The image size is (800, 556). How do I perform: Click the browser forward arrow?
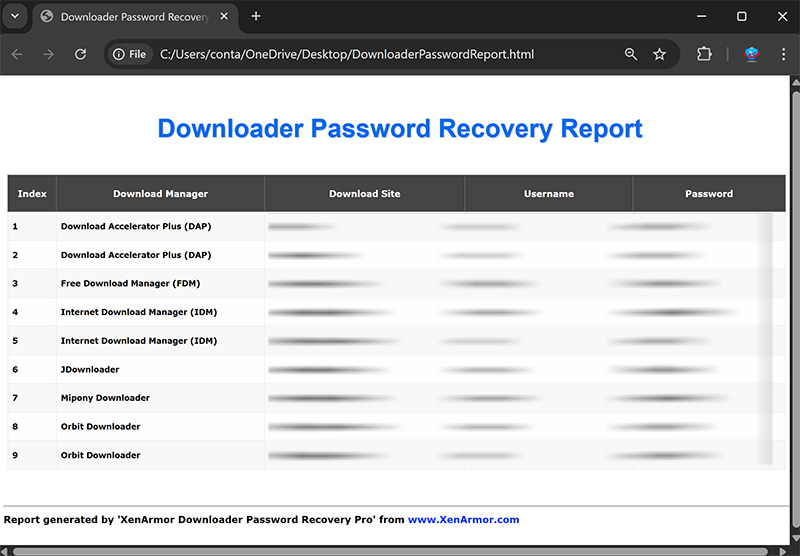[x=48, y=54]
